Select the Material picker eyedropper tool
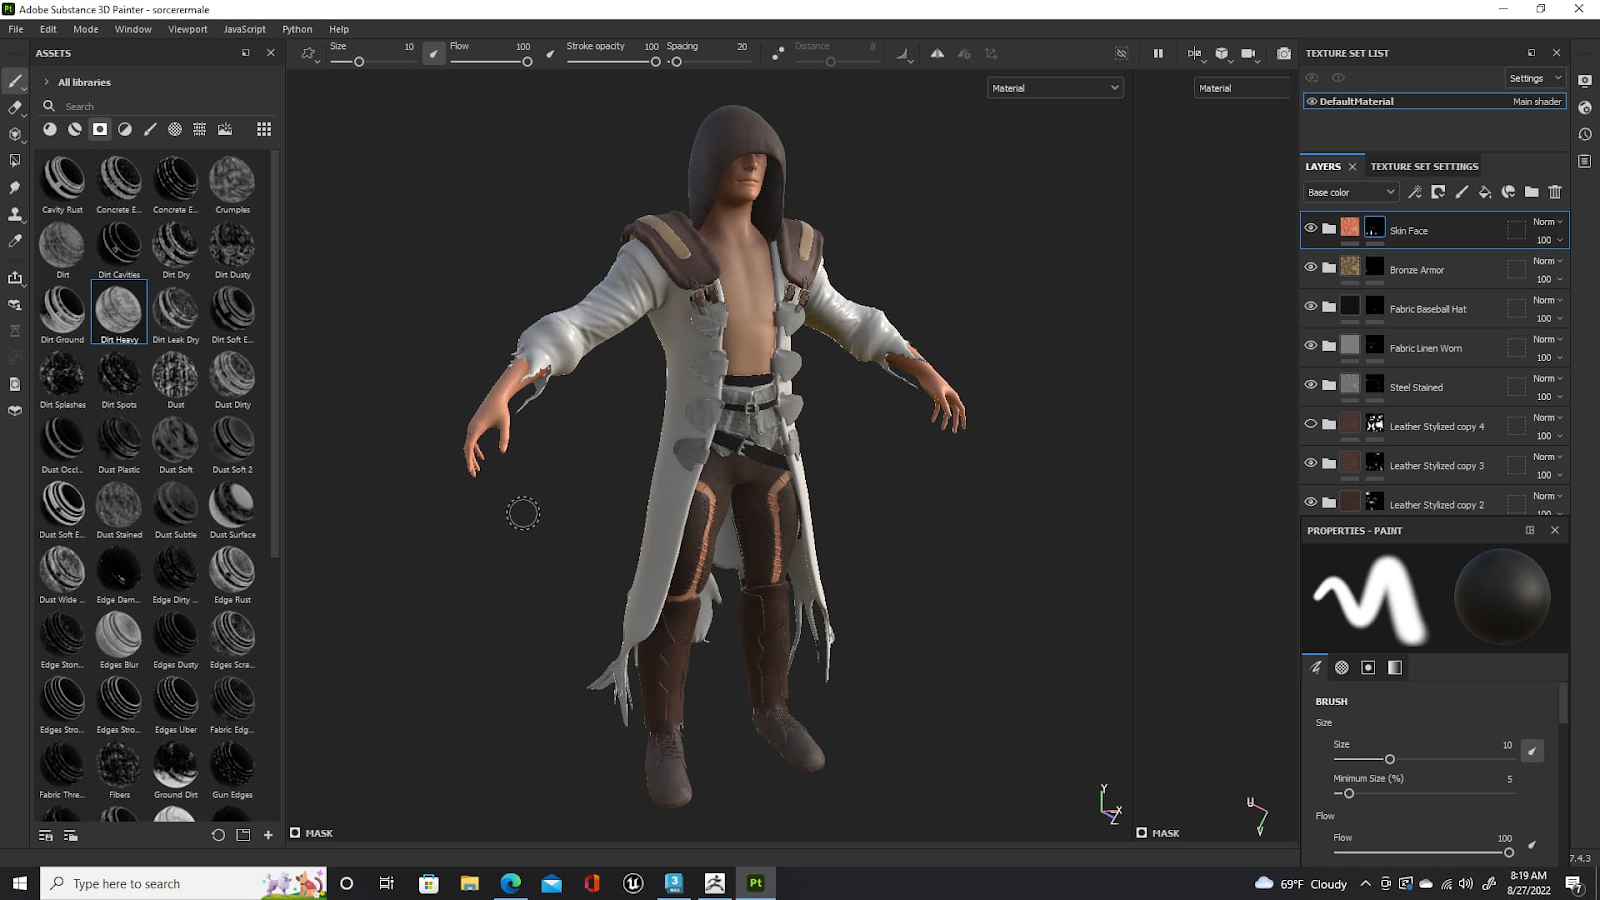1600x900 pixels. coord(15,241)
